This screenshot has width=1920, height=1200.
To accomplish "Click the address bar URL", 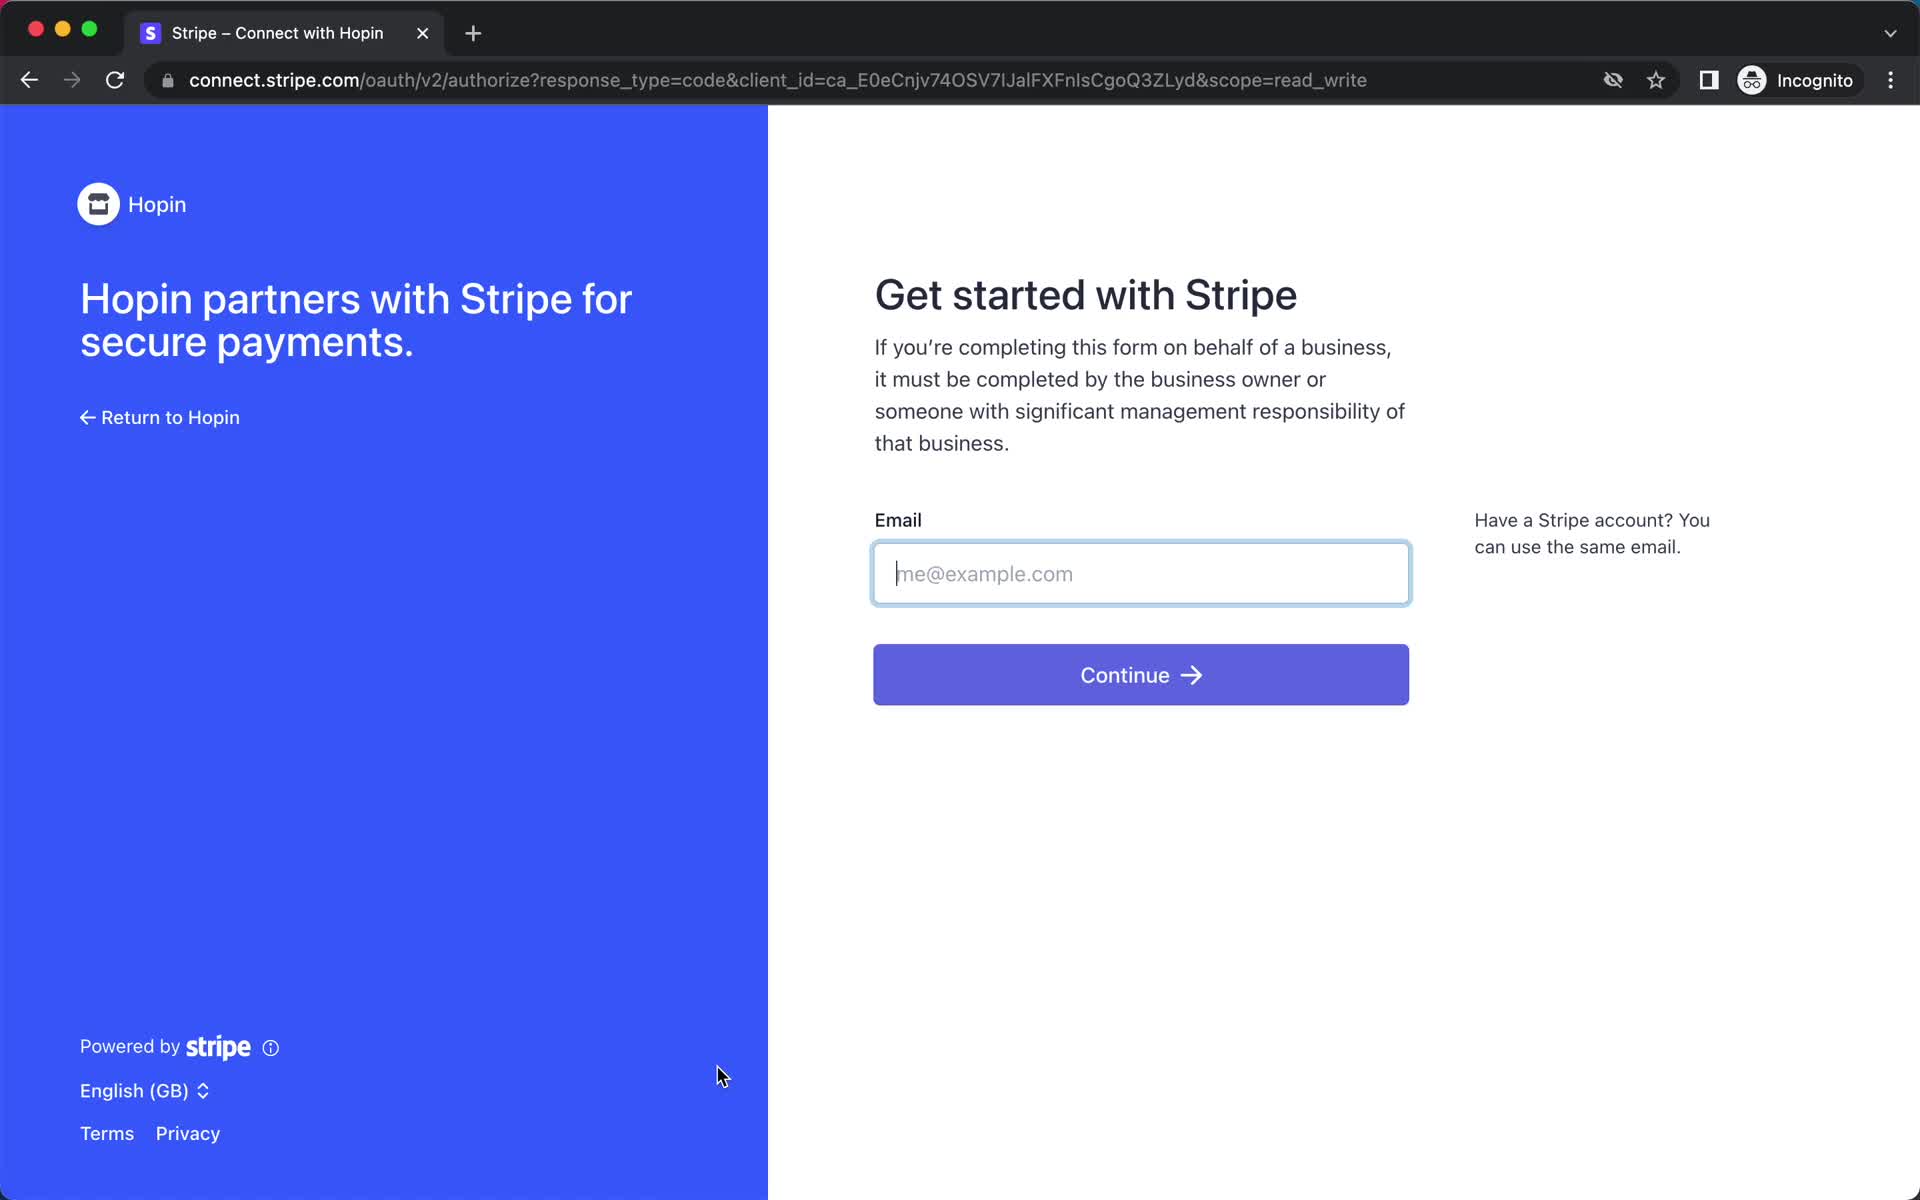I will pyautogui.click(x=777, y=80).
